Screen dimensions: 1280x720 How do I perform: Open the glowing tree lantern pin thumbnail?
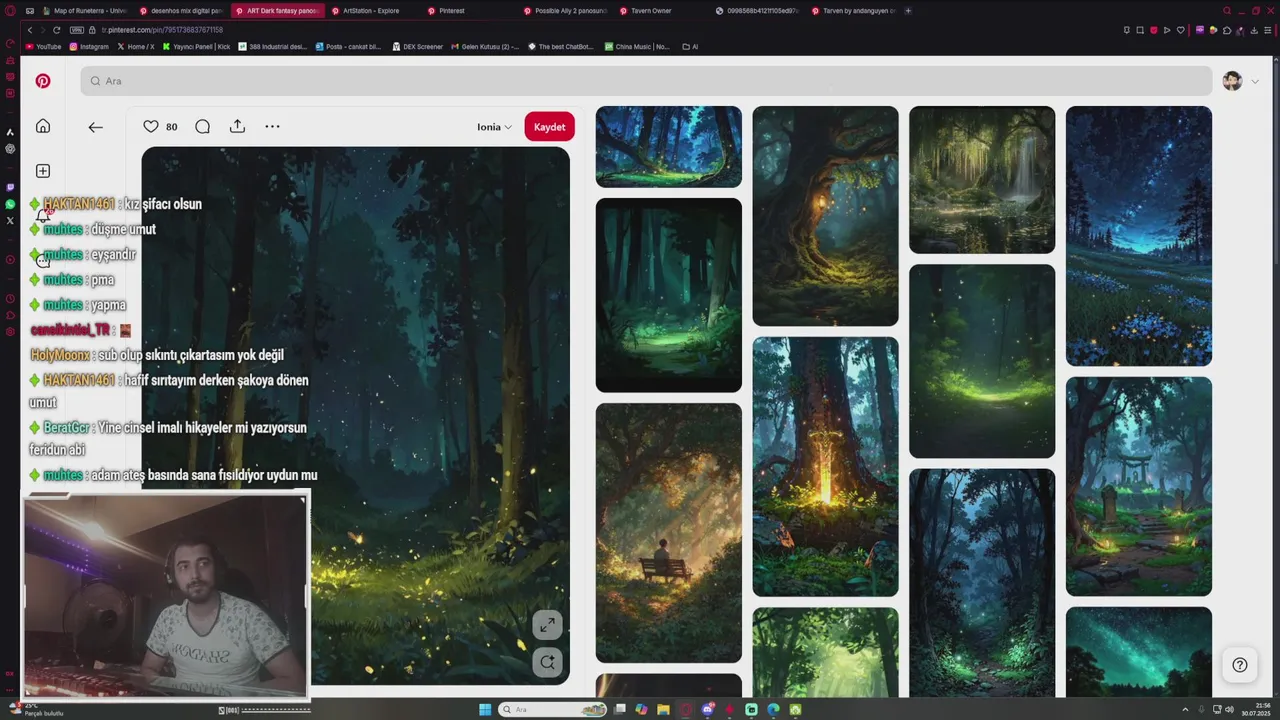[x=825, y=216]
